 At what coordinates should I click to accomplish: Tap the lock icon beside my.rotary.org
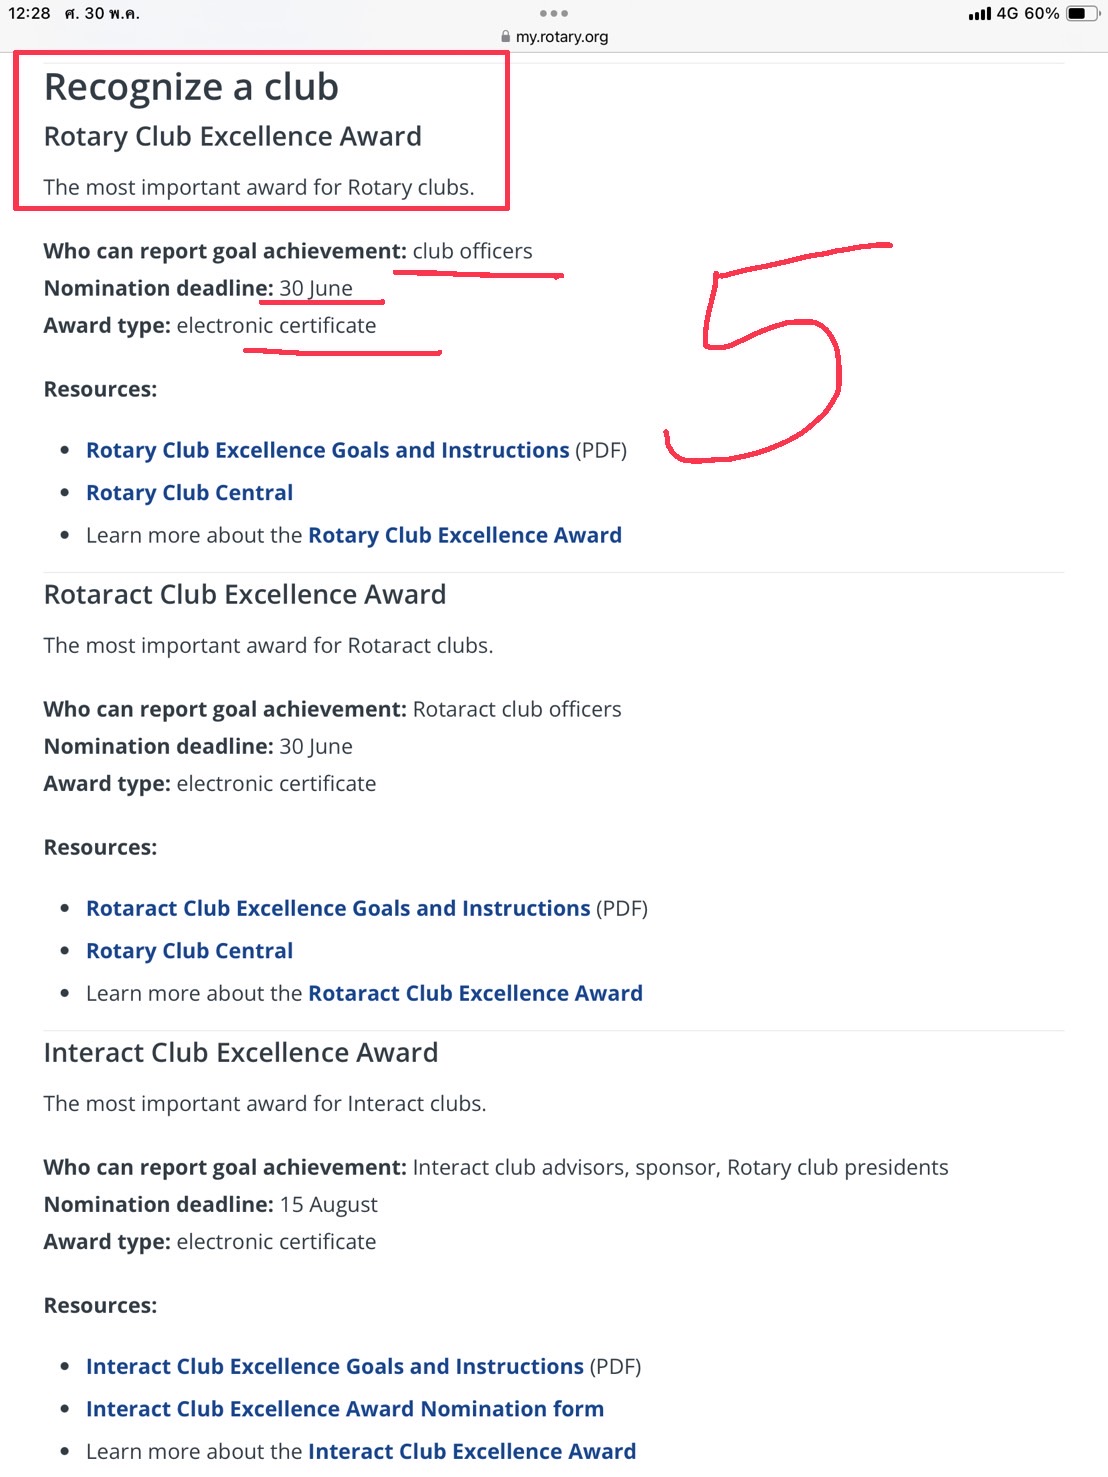(506, 37)
